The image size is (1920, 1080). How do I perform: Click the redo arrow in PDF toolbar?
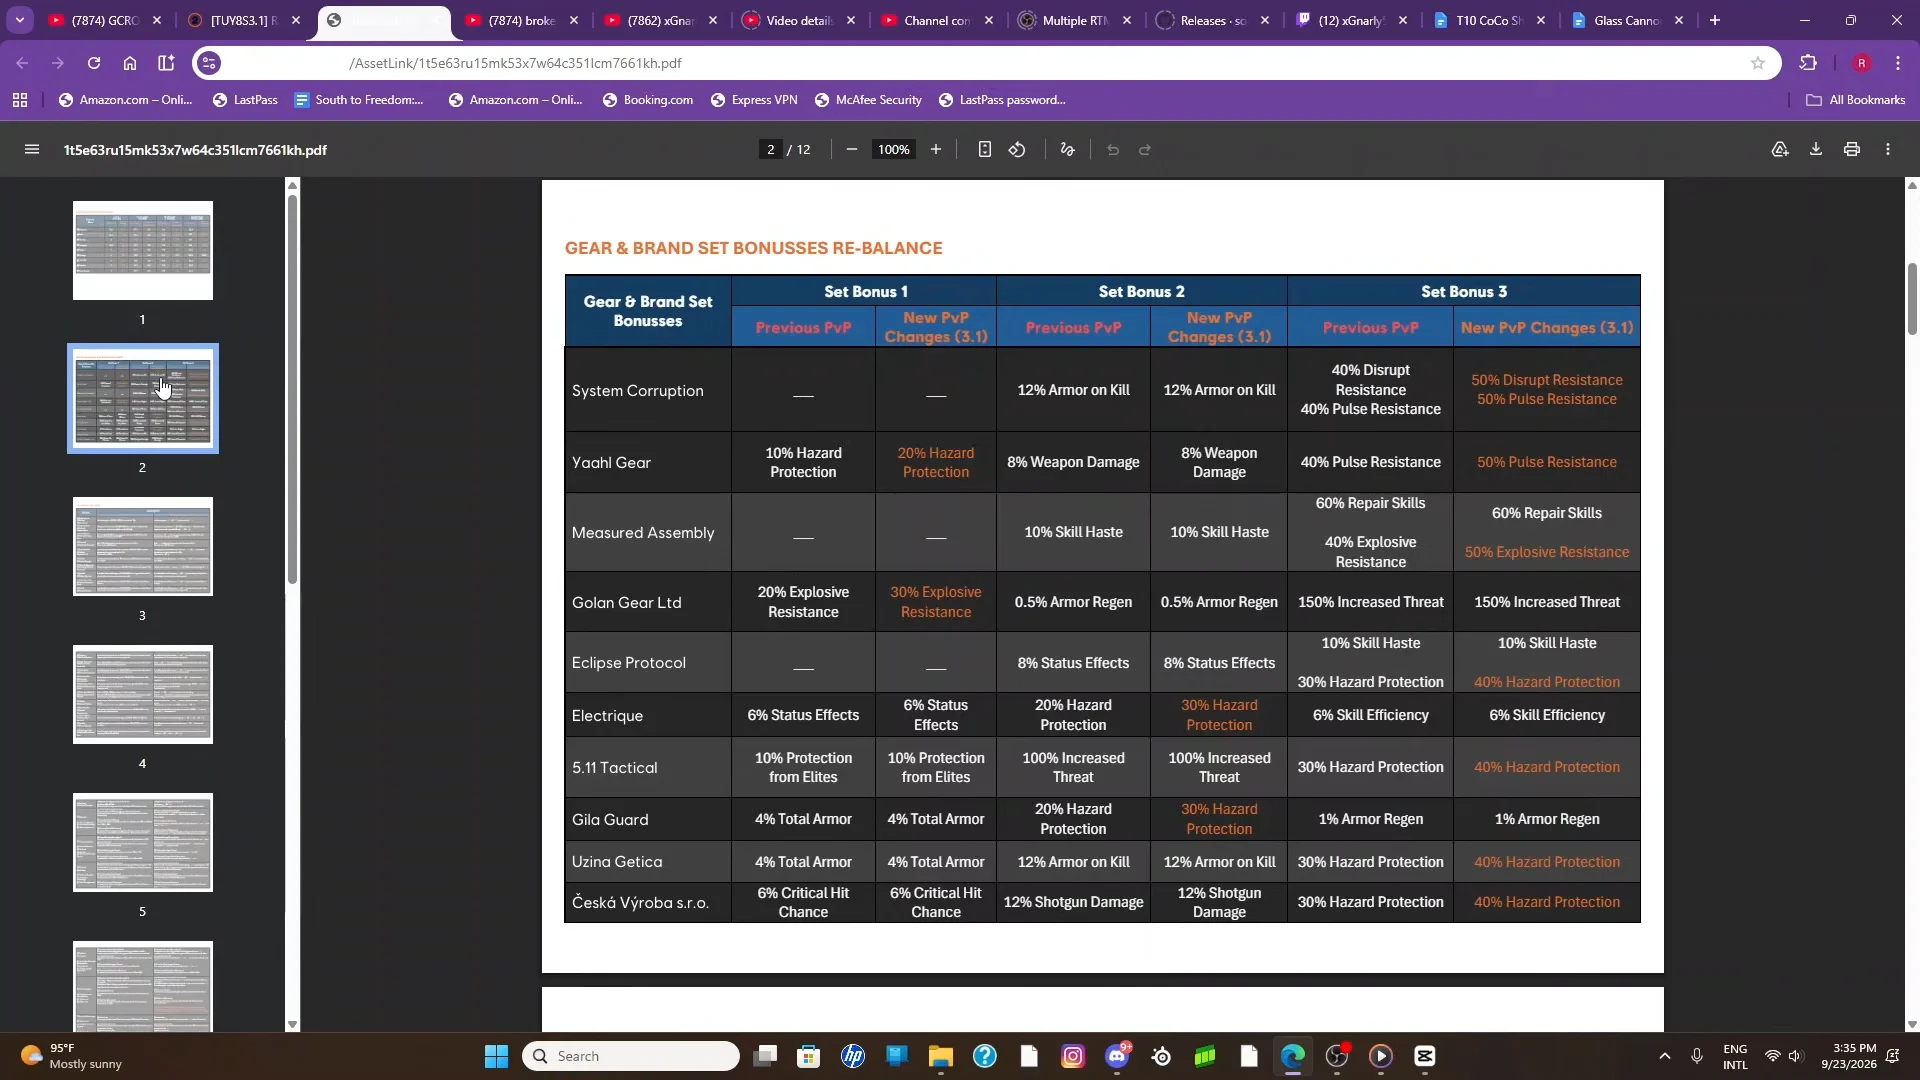click(x=1145, y=150)
